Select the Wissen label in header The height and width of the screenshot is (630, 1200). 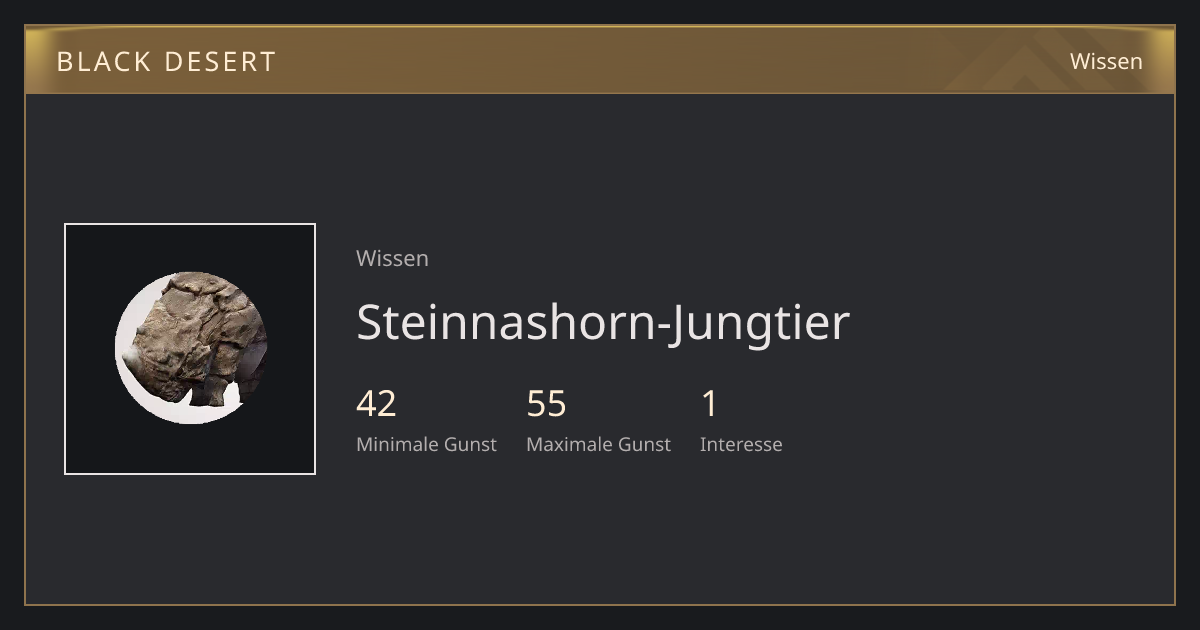[1106, 61]
